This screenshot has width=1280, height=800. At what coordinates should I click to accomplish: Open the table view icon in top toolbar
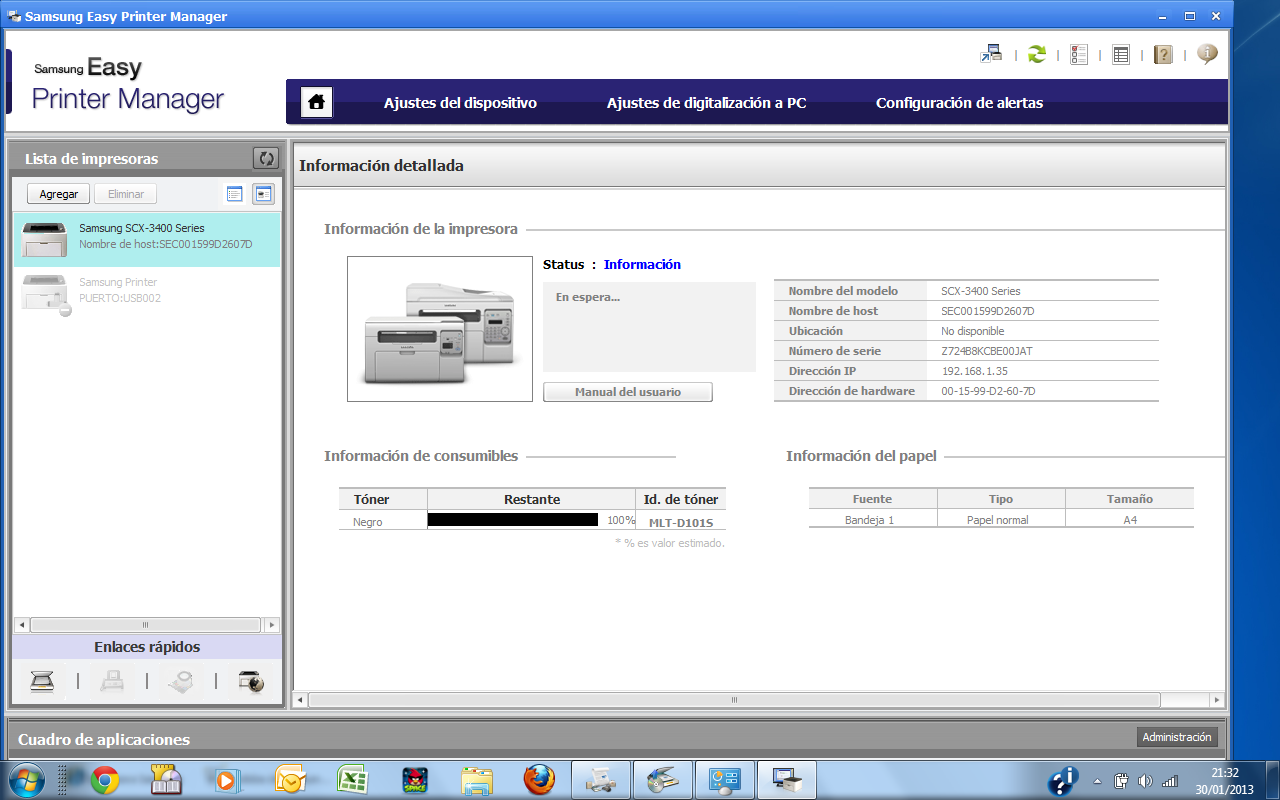coord(1121,54)
